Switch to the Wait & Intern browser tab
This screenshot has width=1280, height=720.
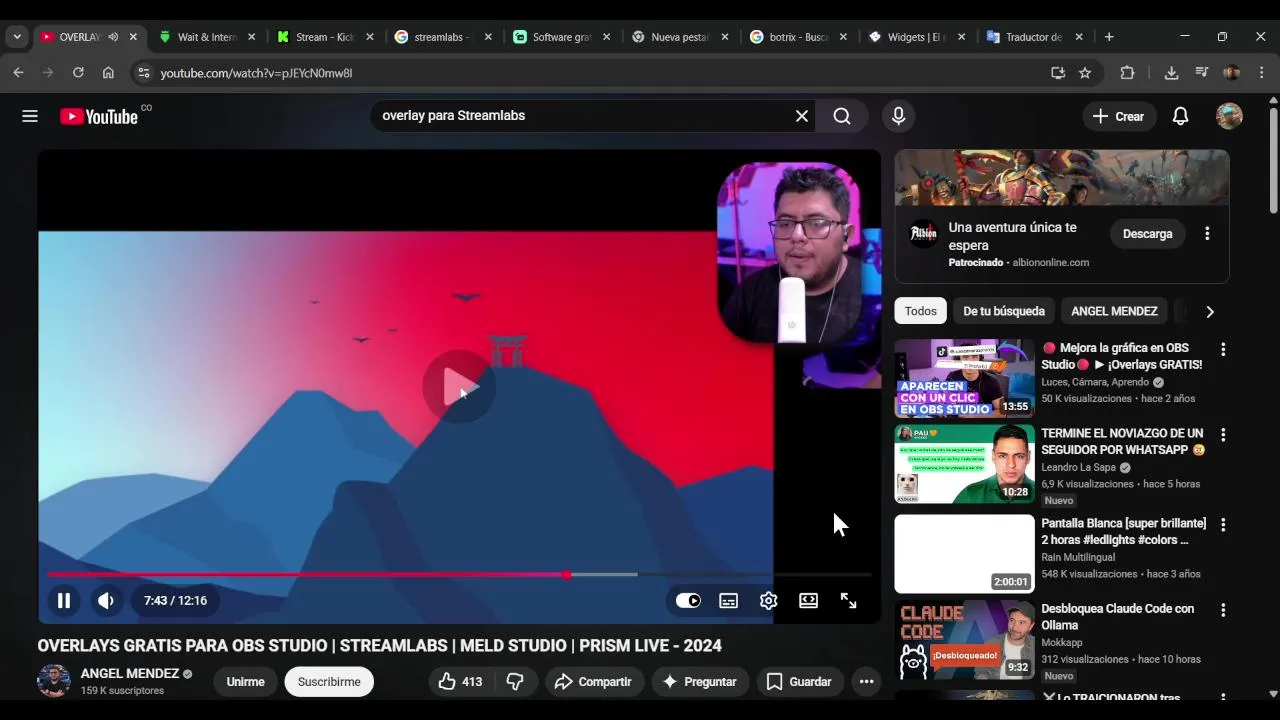(206, 37)
